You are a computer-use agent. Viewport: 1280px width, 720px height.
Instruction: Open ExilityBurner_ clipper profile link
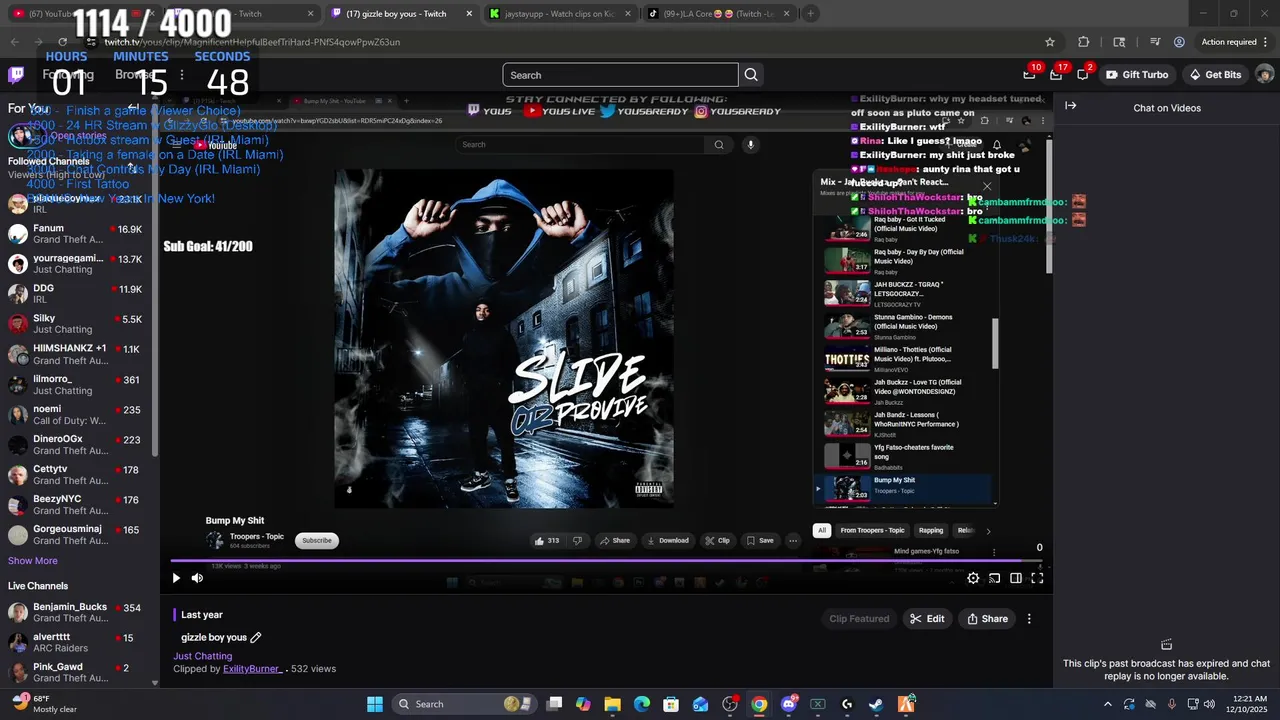[252, 668]
